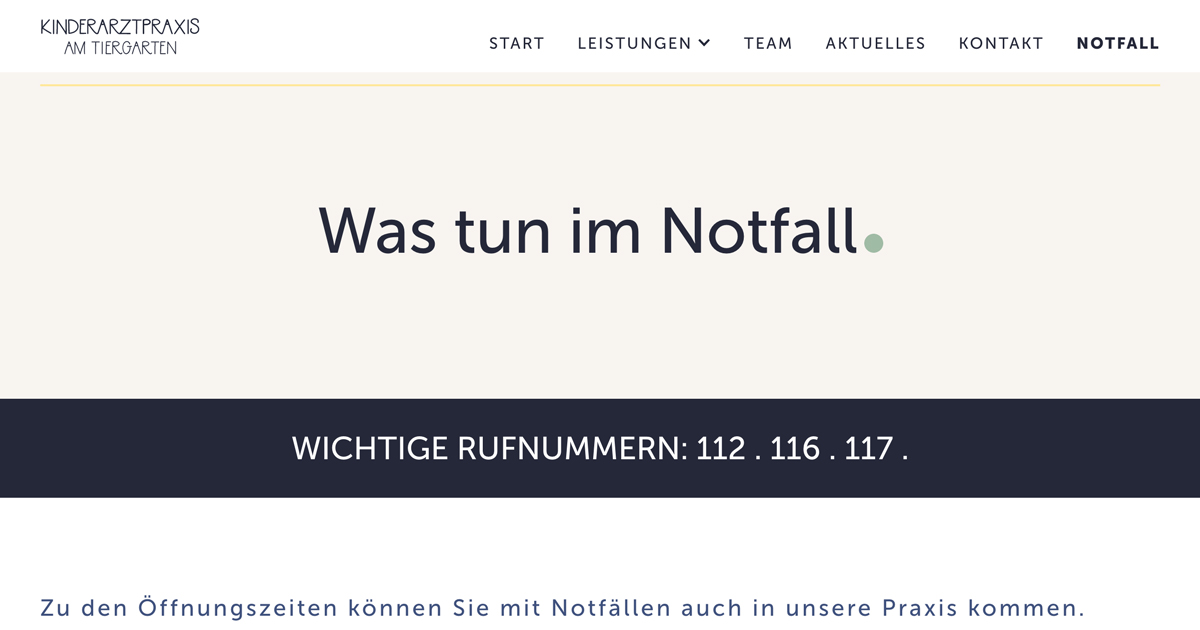
Task: Click the LEISTUNGEN menu label
Action: (633, 43)
